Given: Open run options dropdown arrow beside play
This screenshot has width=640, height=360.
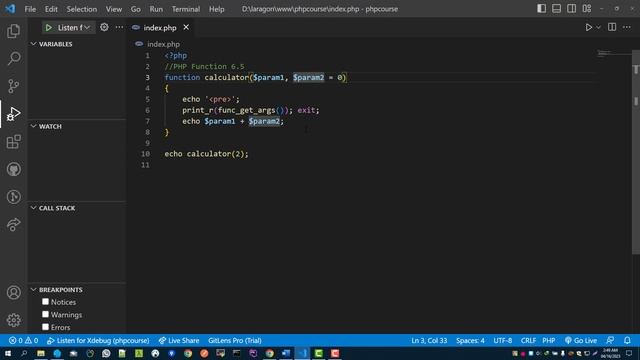Looking at the screenshot, I should [598, 27].
